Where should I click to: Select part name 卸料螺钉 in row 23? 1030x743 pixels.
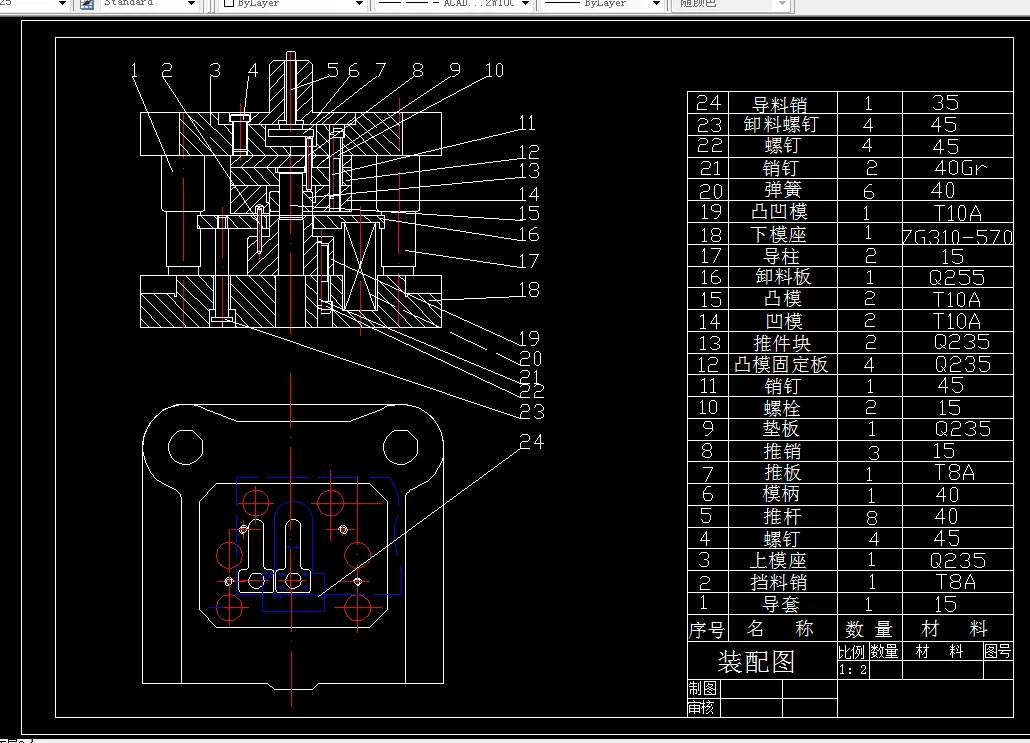point(780,125)
